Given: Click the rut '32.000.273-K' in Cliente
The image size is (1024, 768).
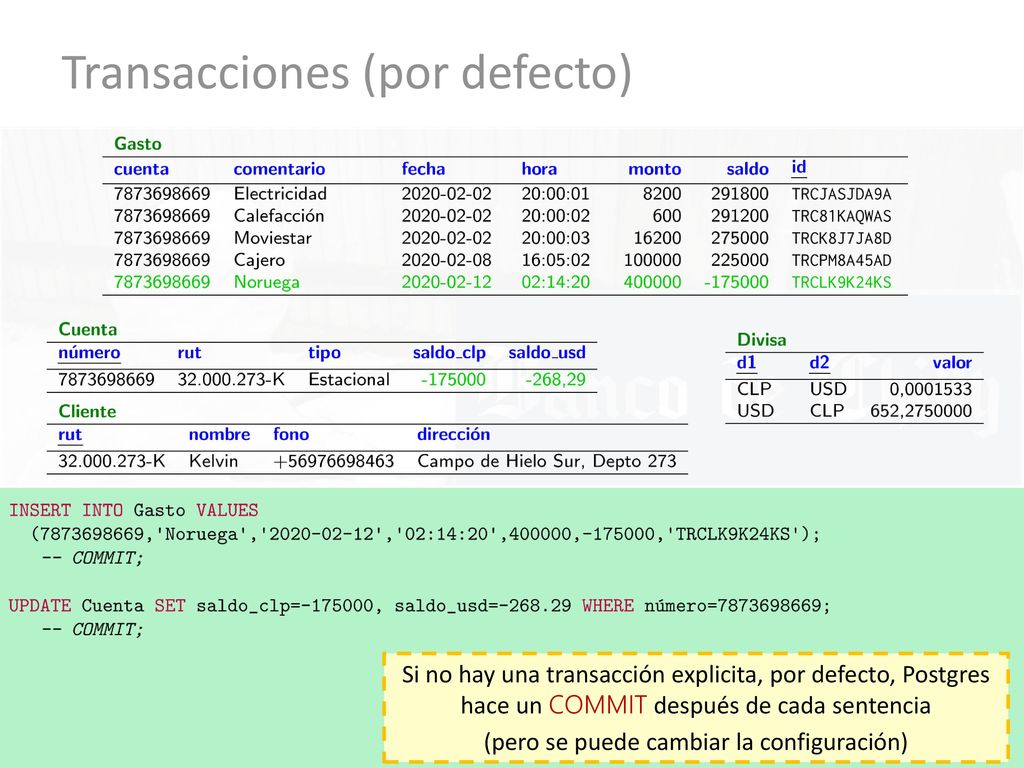Looking at the screenshot, I should coord(111,462).
